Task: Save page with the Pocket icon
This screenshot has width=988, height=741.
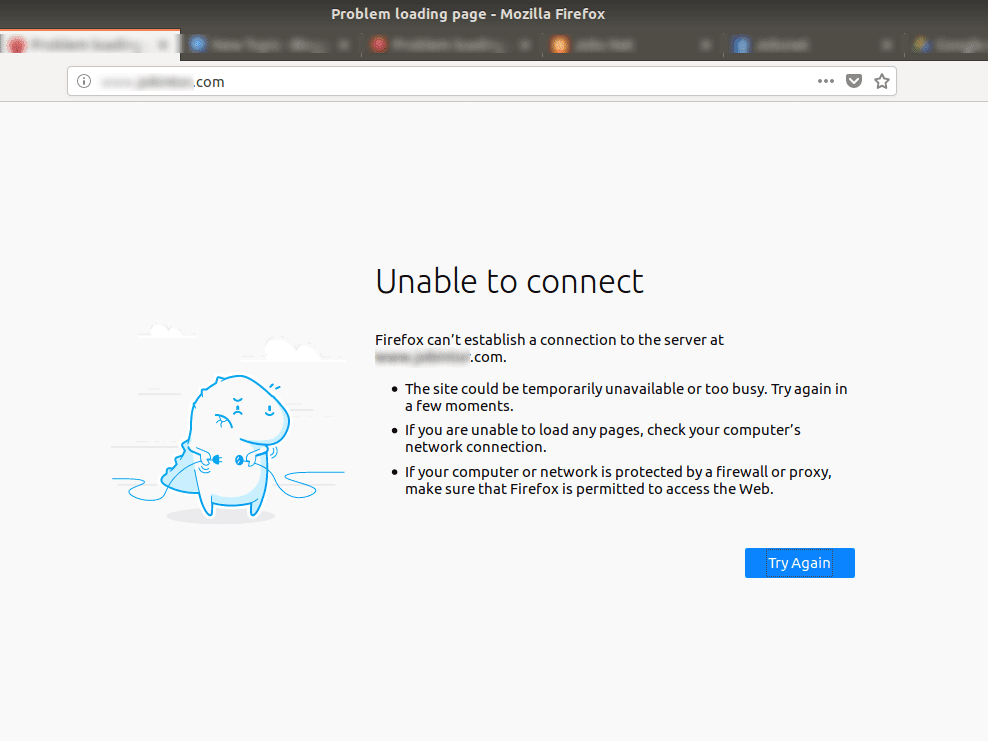Action: click(x=854, y=81)
